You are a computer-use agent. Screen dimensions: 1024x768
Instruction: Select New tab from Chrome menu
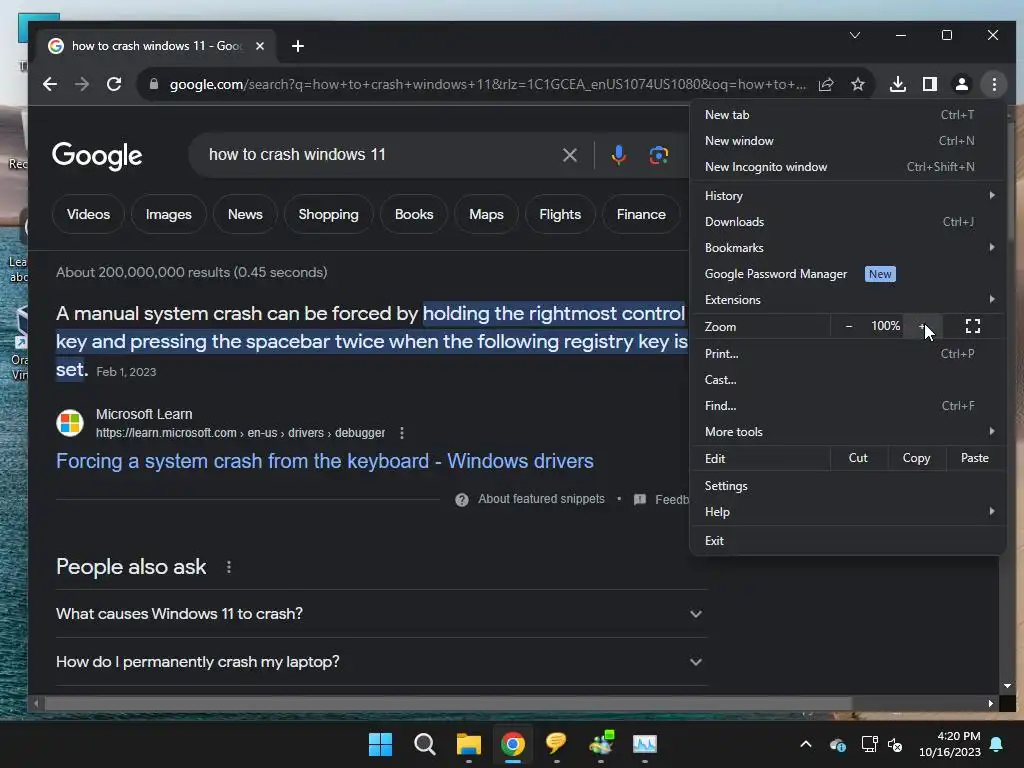tap(848, 114)
